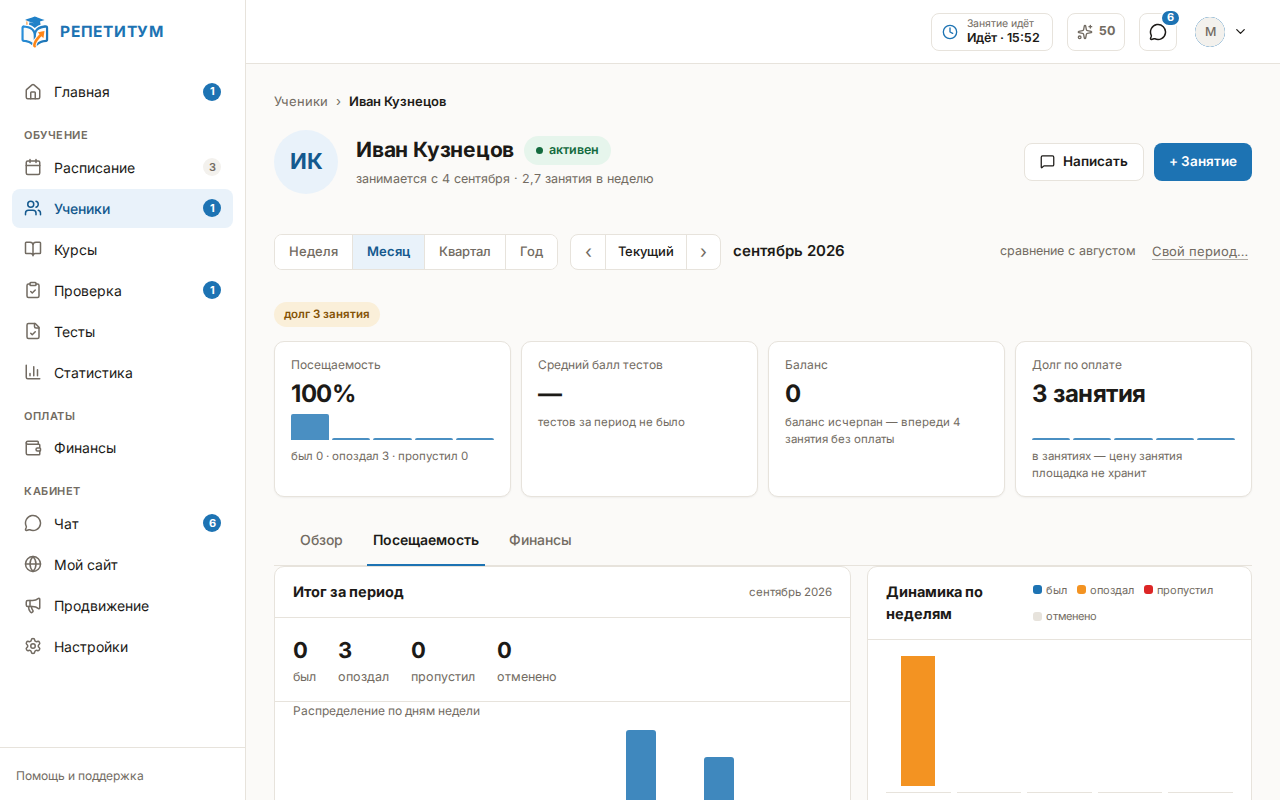Viewport: 1280px width, 800px height.
Task: Open Главная via its home icon
Action: click(x=33, y=92)
